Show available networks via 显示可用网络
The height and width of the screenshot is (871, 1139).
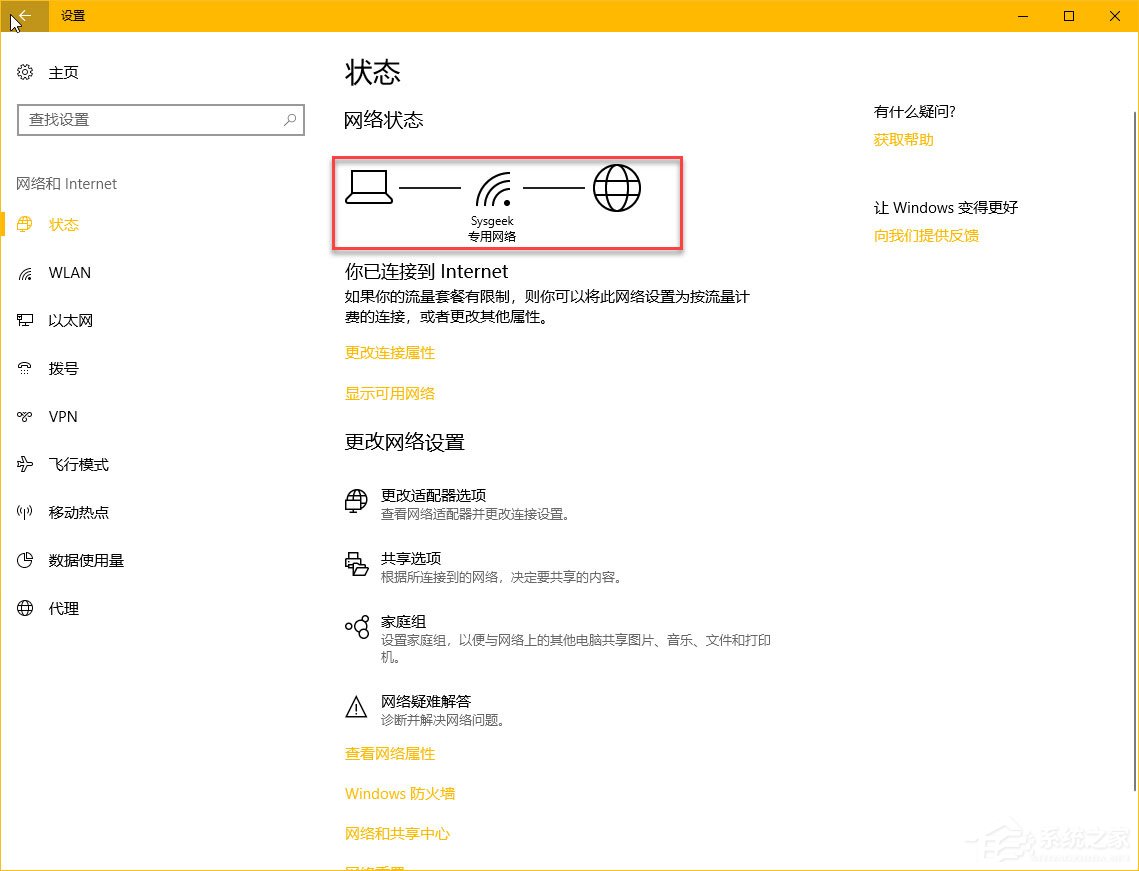tap(390, 393)
